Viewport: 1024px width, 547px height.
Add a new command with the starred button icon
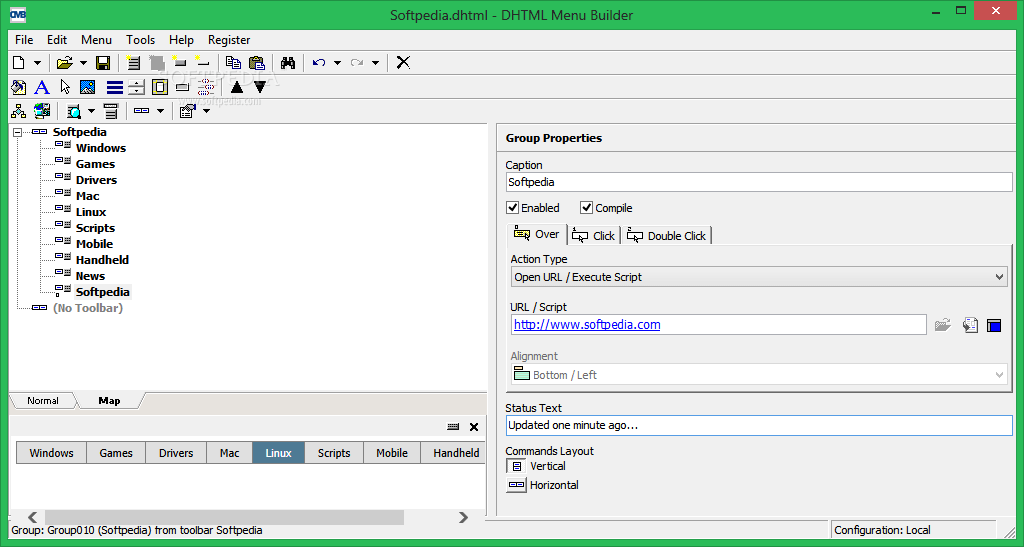180,63
